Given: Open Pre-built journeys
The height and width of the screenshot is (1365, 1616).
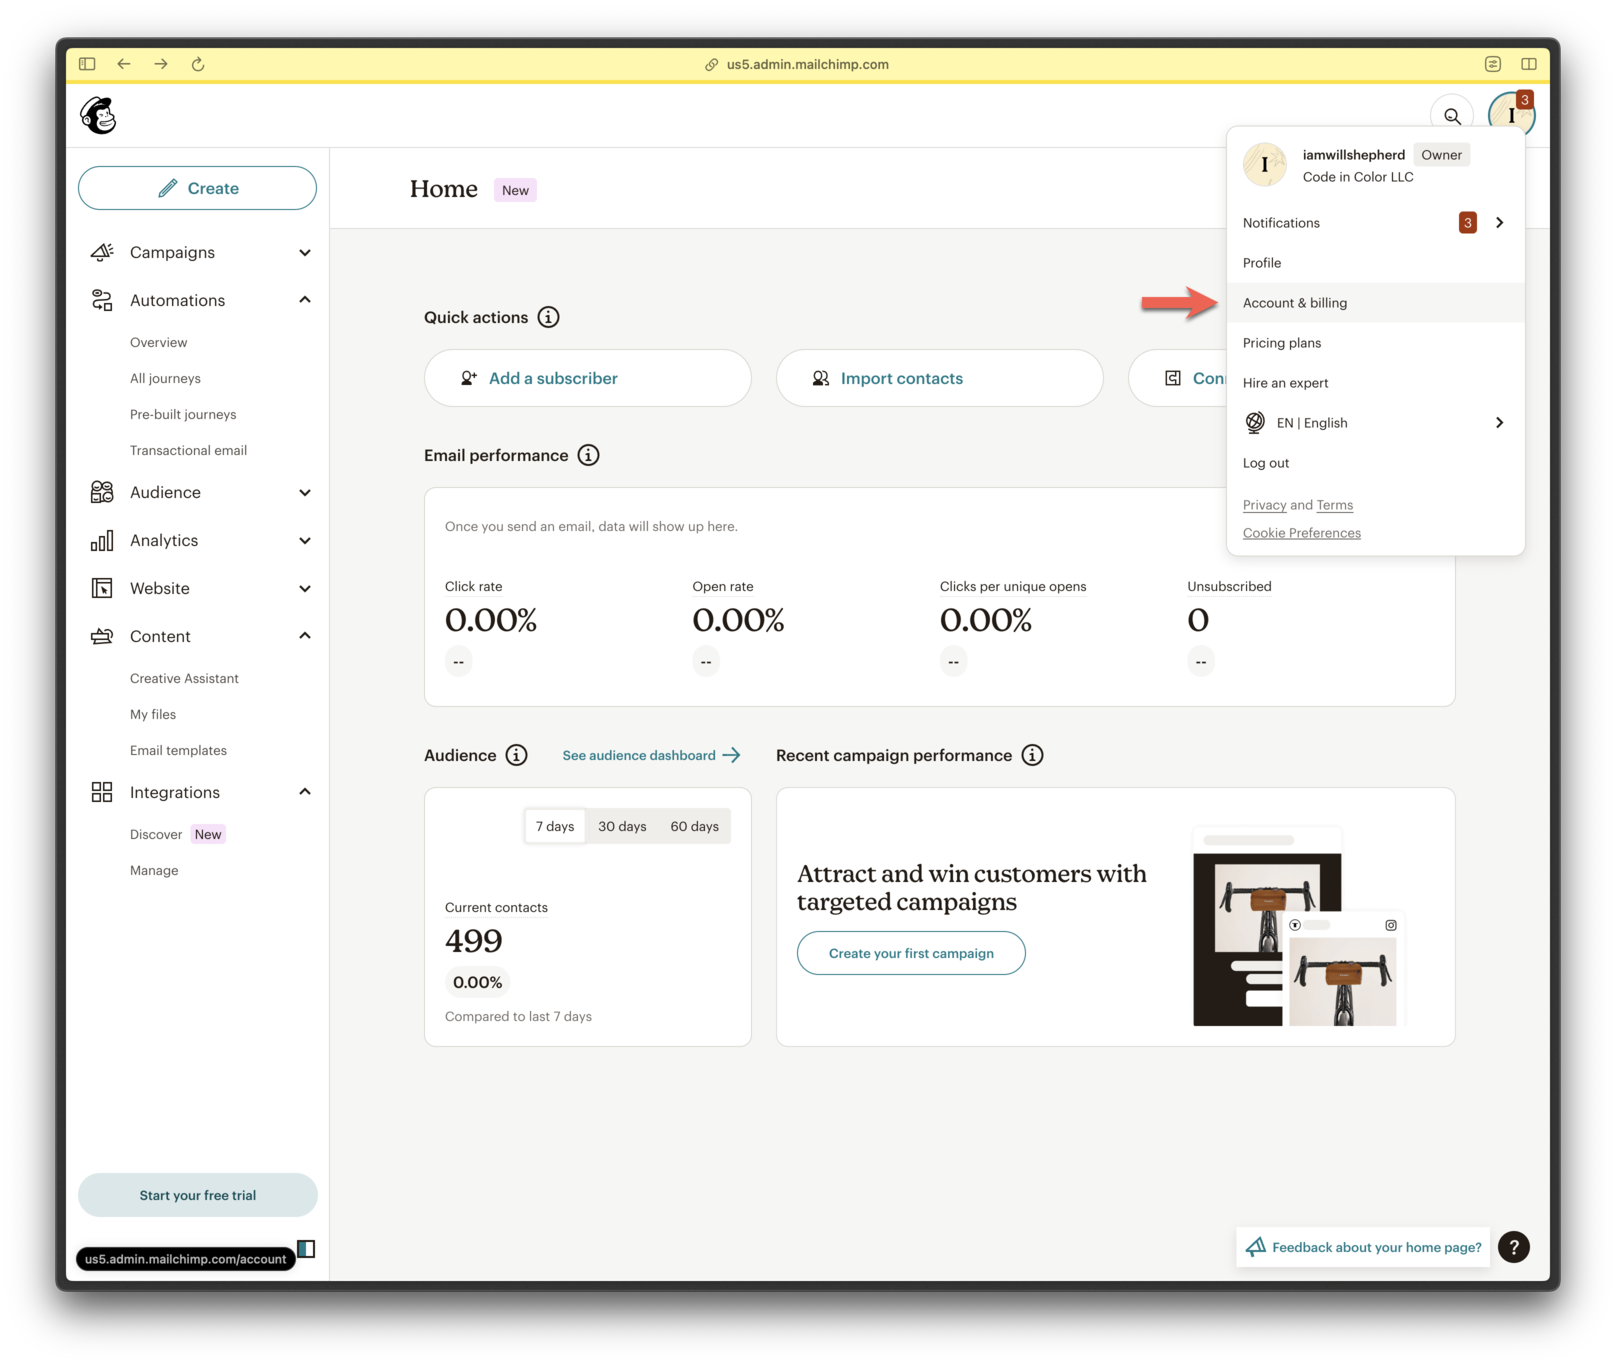Looking at the screenshot, I should [x=183, y=414].
